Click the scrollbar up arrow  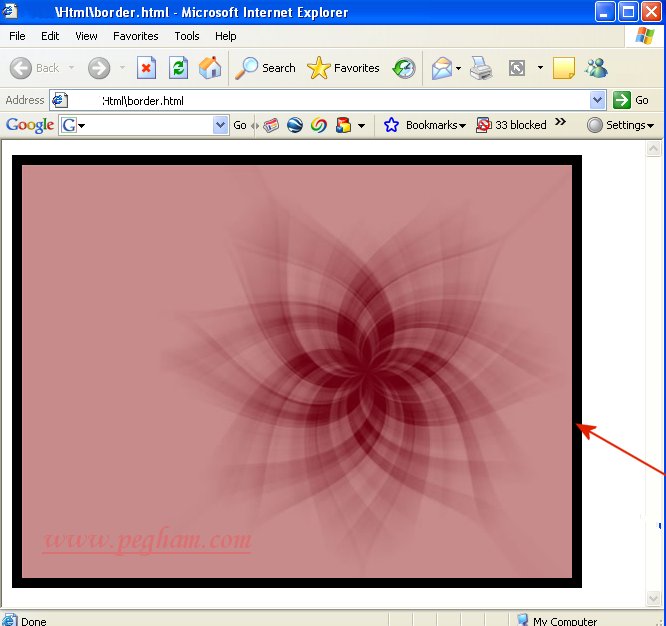(653, 149)
